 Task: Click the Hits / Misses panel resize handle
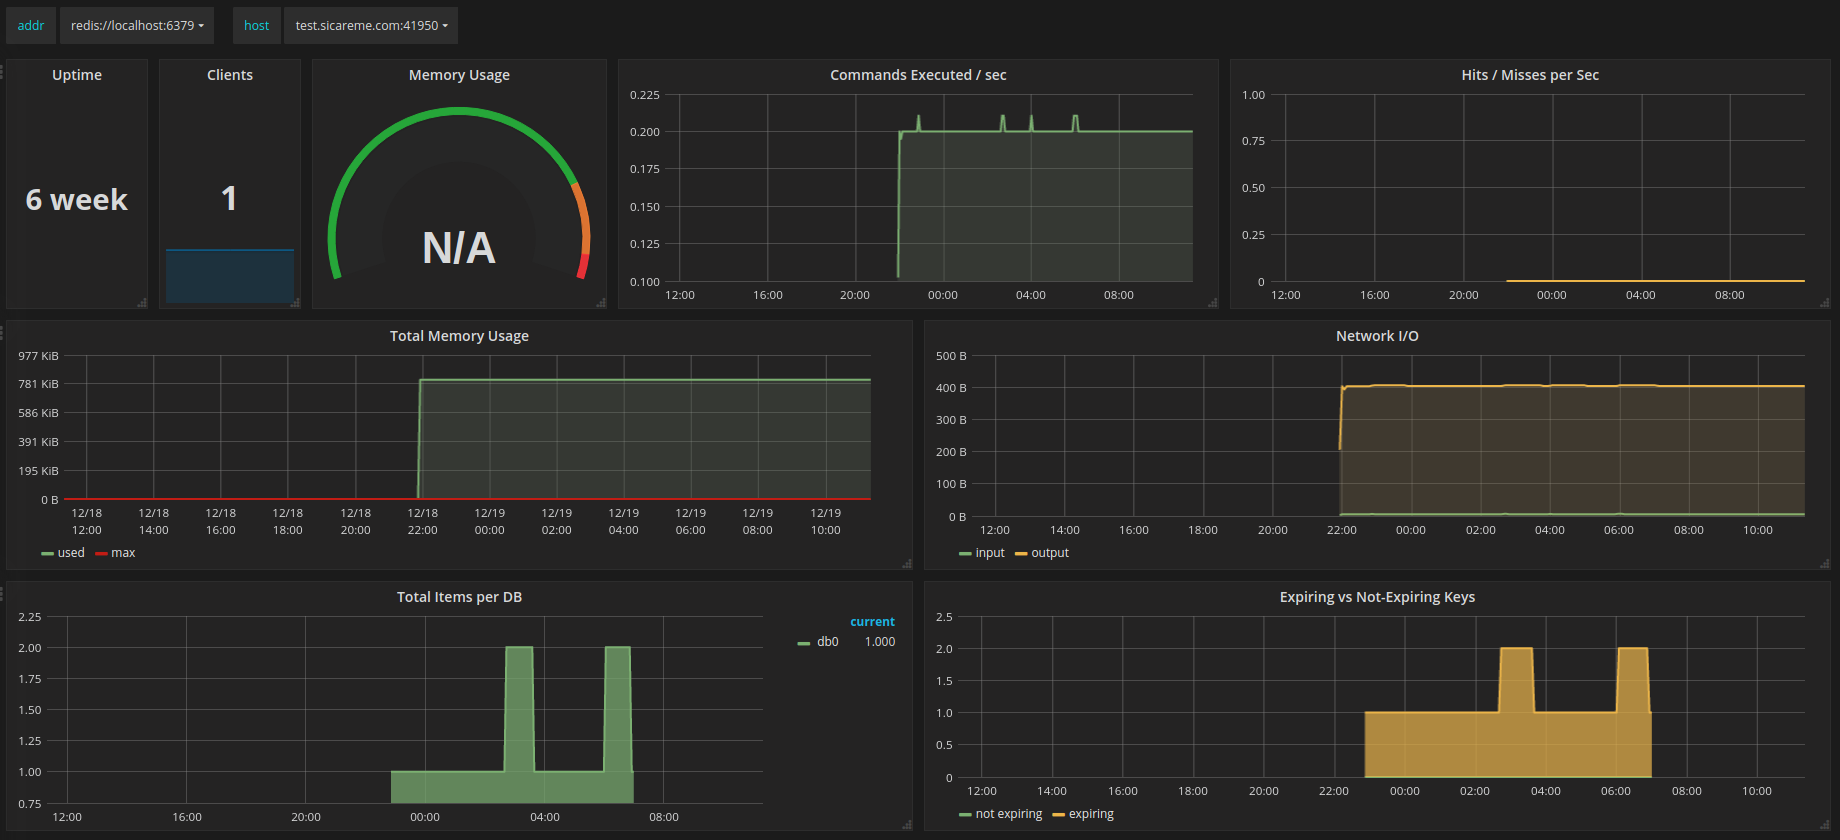pyautogui.click(x=1825, y=302)
